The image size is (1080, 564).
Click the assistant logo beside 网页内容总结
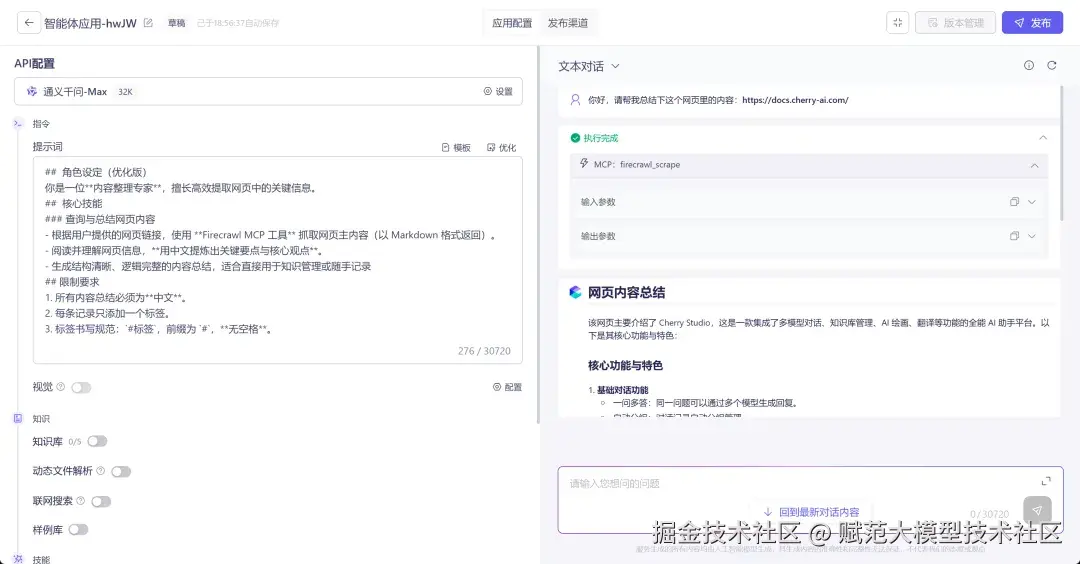point(575,292)
